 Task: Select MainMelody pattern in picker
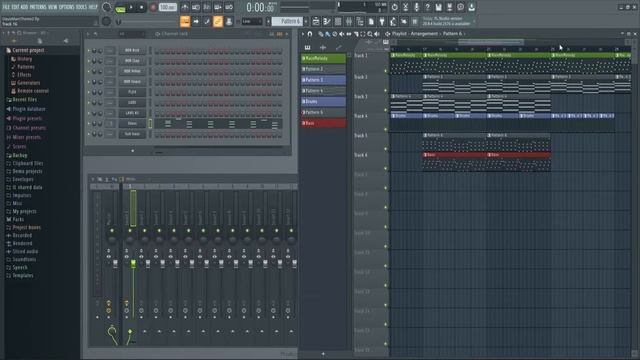(x=323, y=59)
